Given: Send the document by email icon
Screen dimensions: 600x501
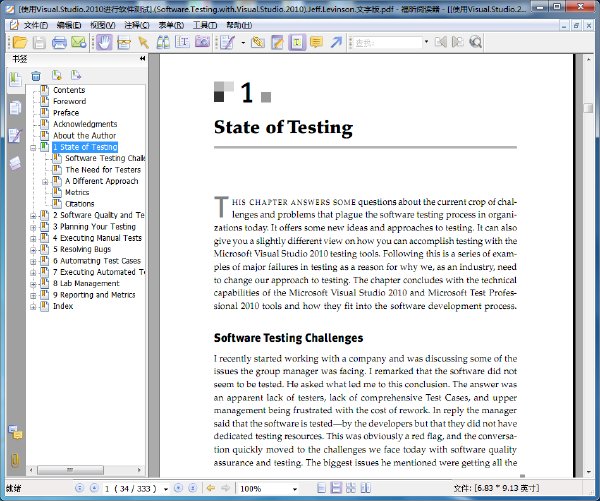Looking at the screenshot, I should [79, 42].
